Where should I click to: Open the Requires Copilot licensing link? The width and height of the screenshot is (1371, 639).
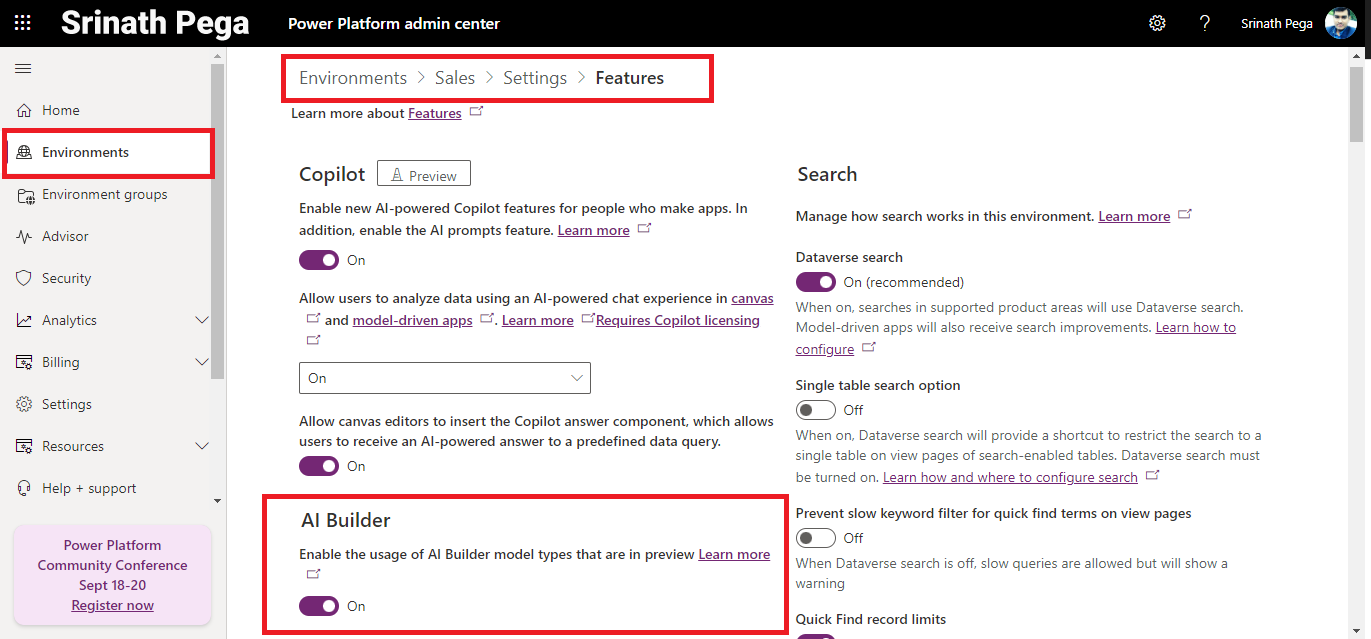coord(677,320)
